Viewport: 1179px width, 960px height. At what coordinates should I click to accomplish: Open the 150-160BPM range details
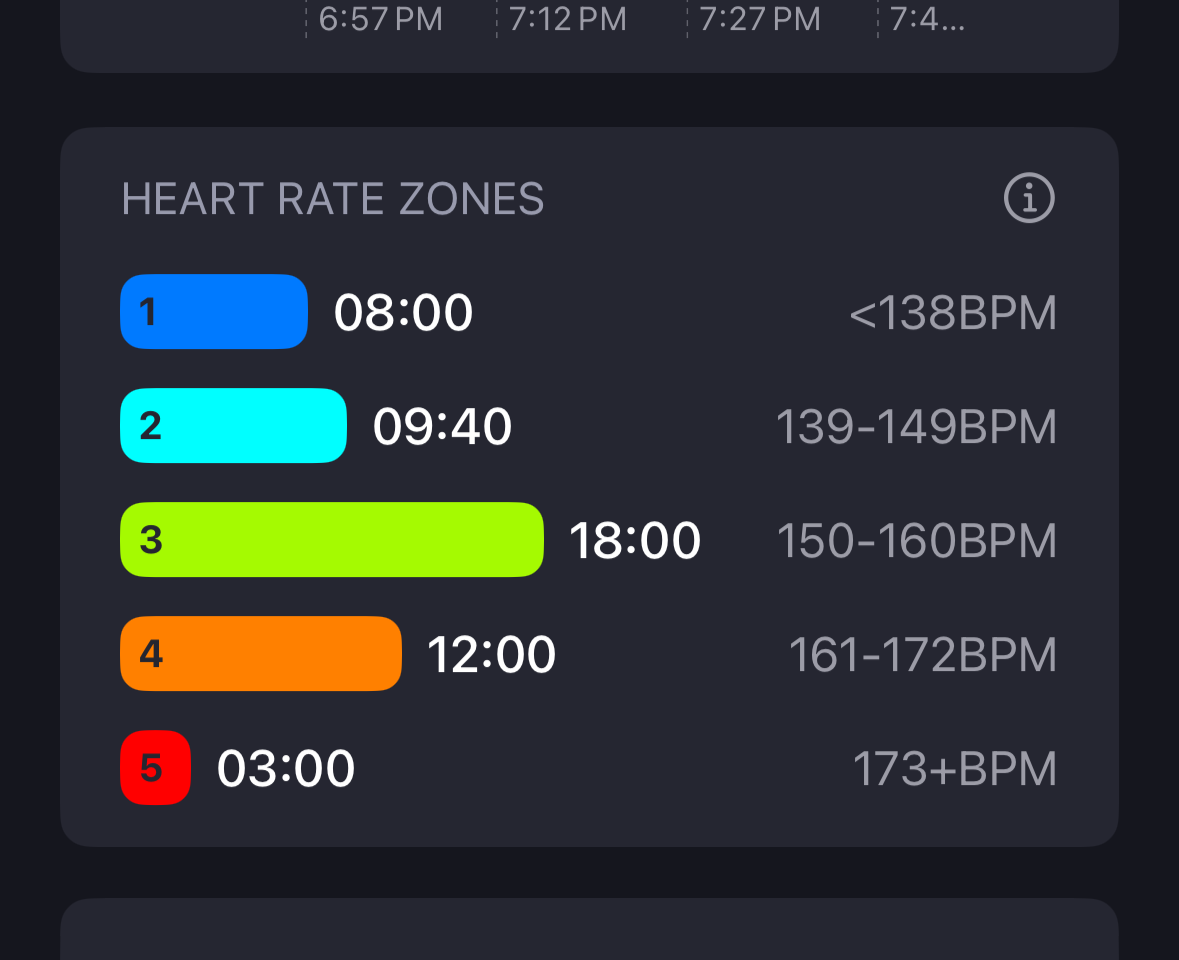(916, 539)
